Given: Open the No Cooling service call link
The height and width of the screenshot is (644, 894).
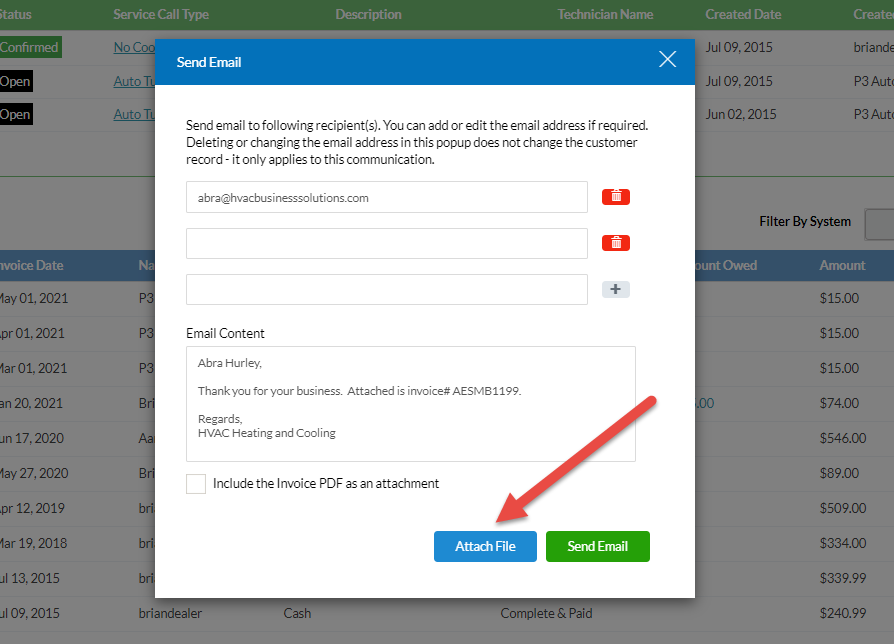Looking at the screenshot, I should tap(135, 47).
